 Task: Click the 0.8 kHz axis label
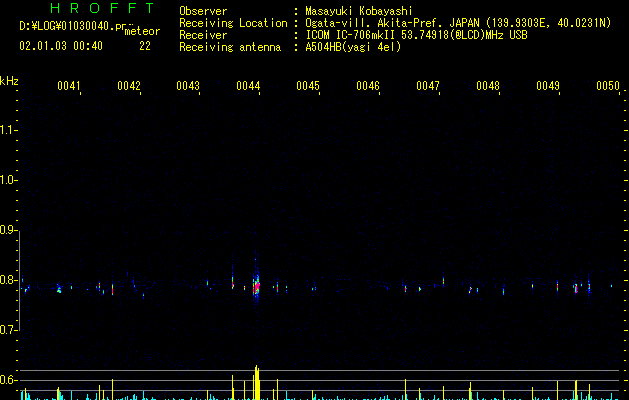pos(9,280)
